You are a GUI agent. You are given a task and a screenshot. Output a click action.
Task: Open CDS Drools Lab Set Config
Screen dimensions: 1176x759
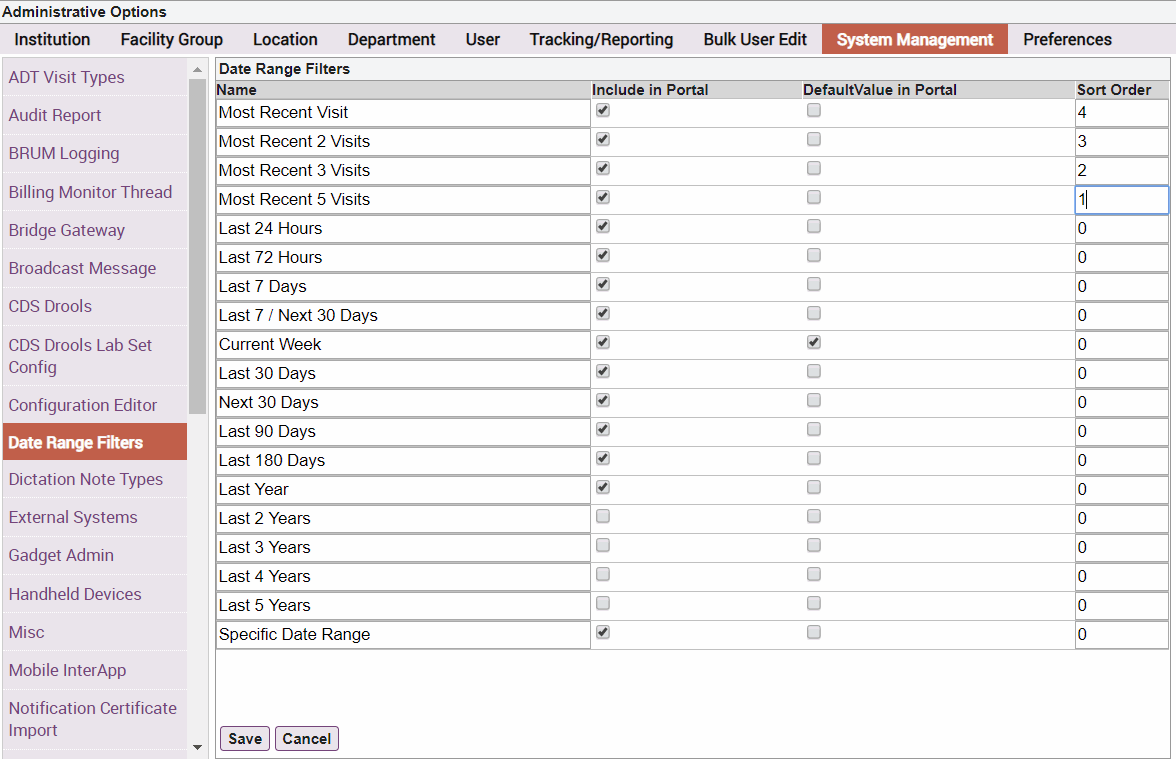coord(94,356)
